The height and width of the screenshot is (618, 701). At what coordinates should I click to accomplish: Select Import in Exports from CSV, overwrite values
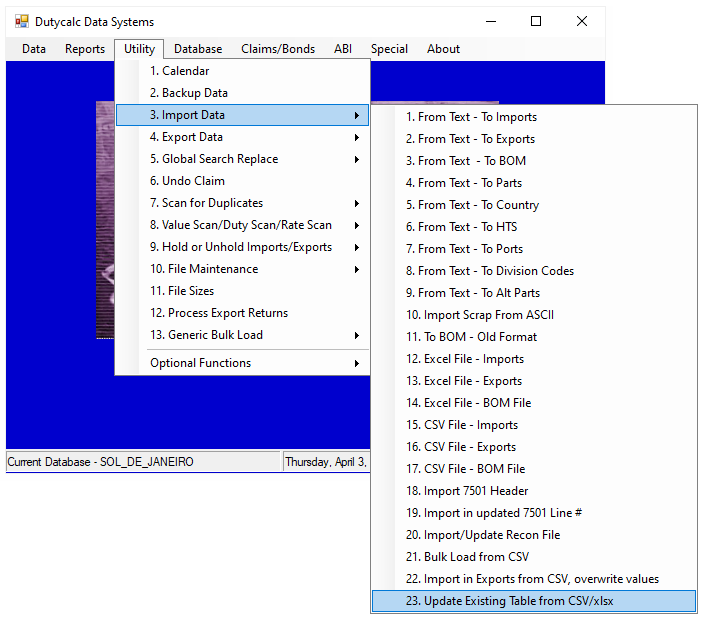tap(534, 579)
